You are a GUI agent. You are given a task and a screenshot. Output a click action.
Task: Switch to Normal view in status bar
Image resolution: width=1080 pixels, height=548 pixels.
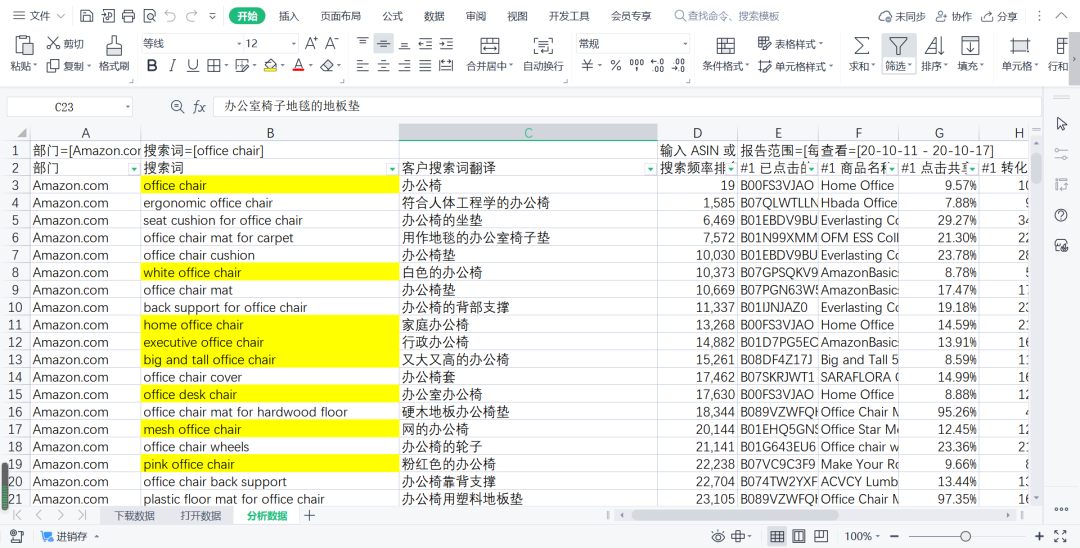click(777, 536)
